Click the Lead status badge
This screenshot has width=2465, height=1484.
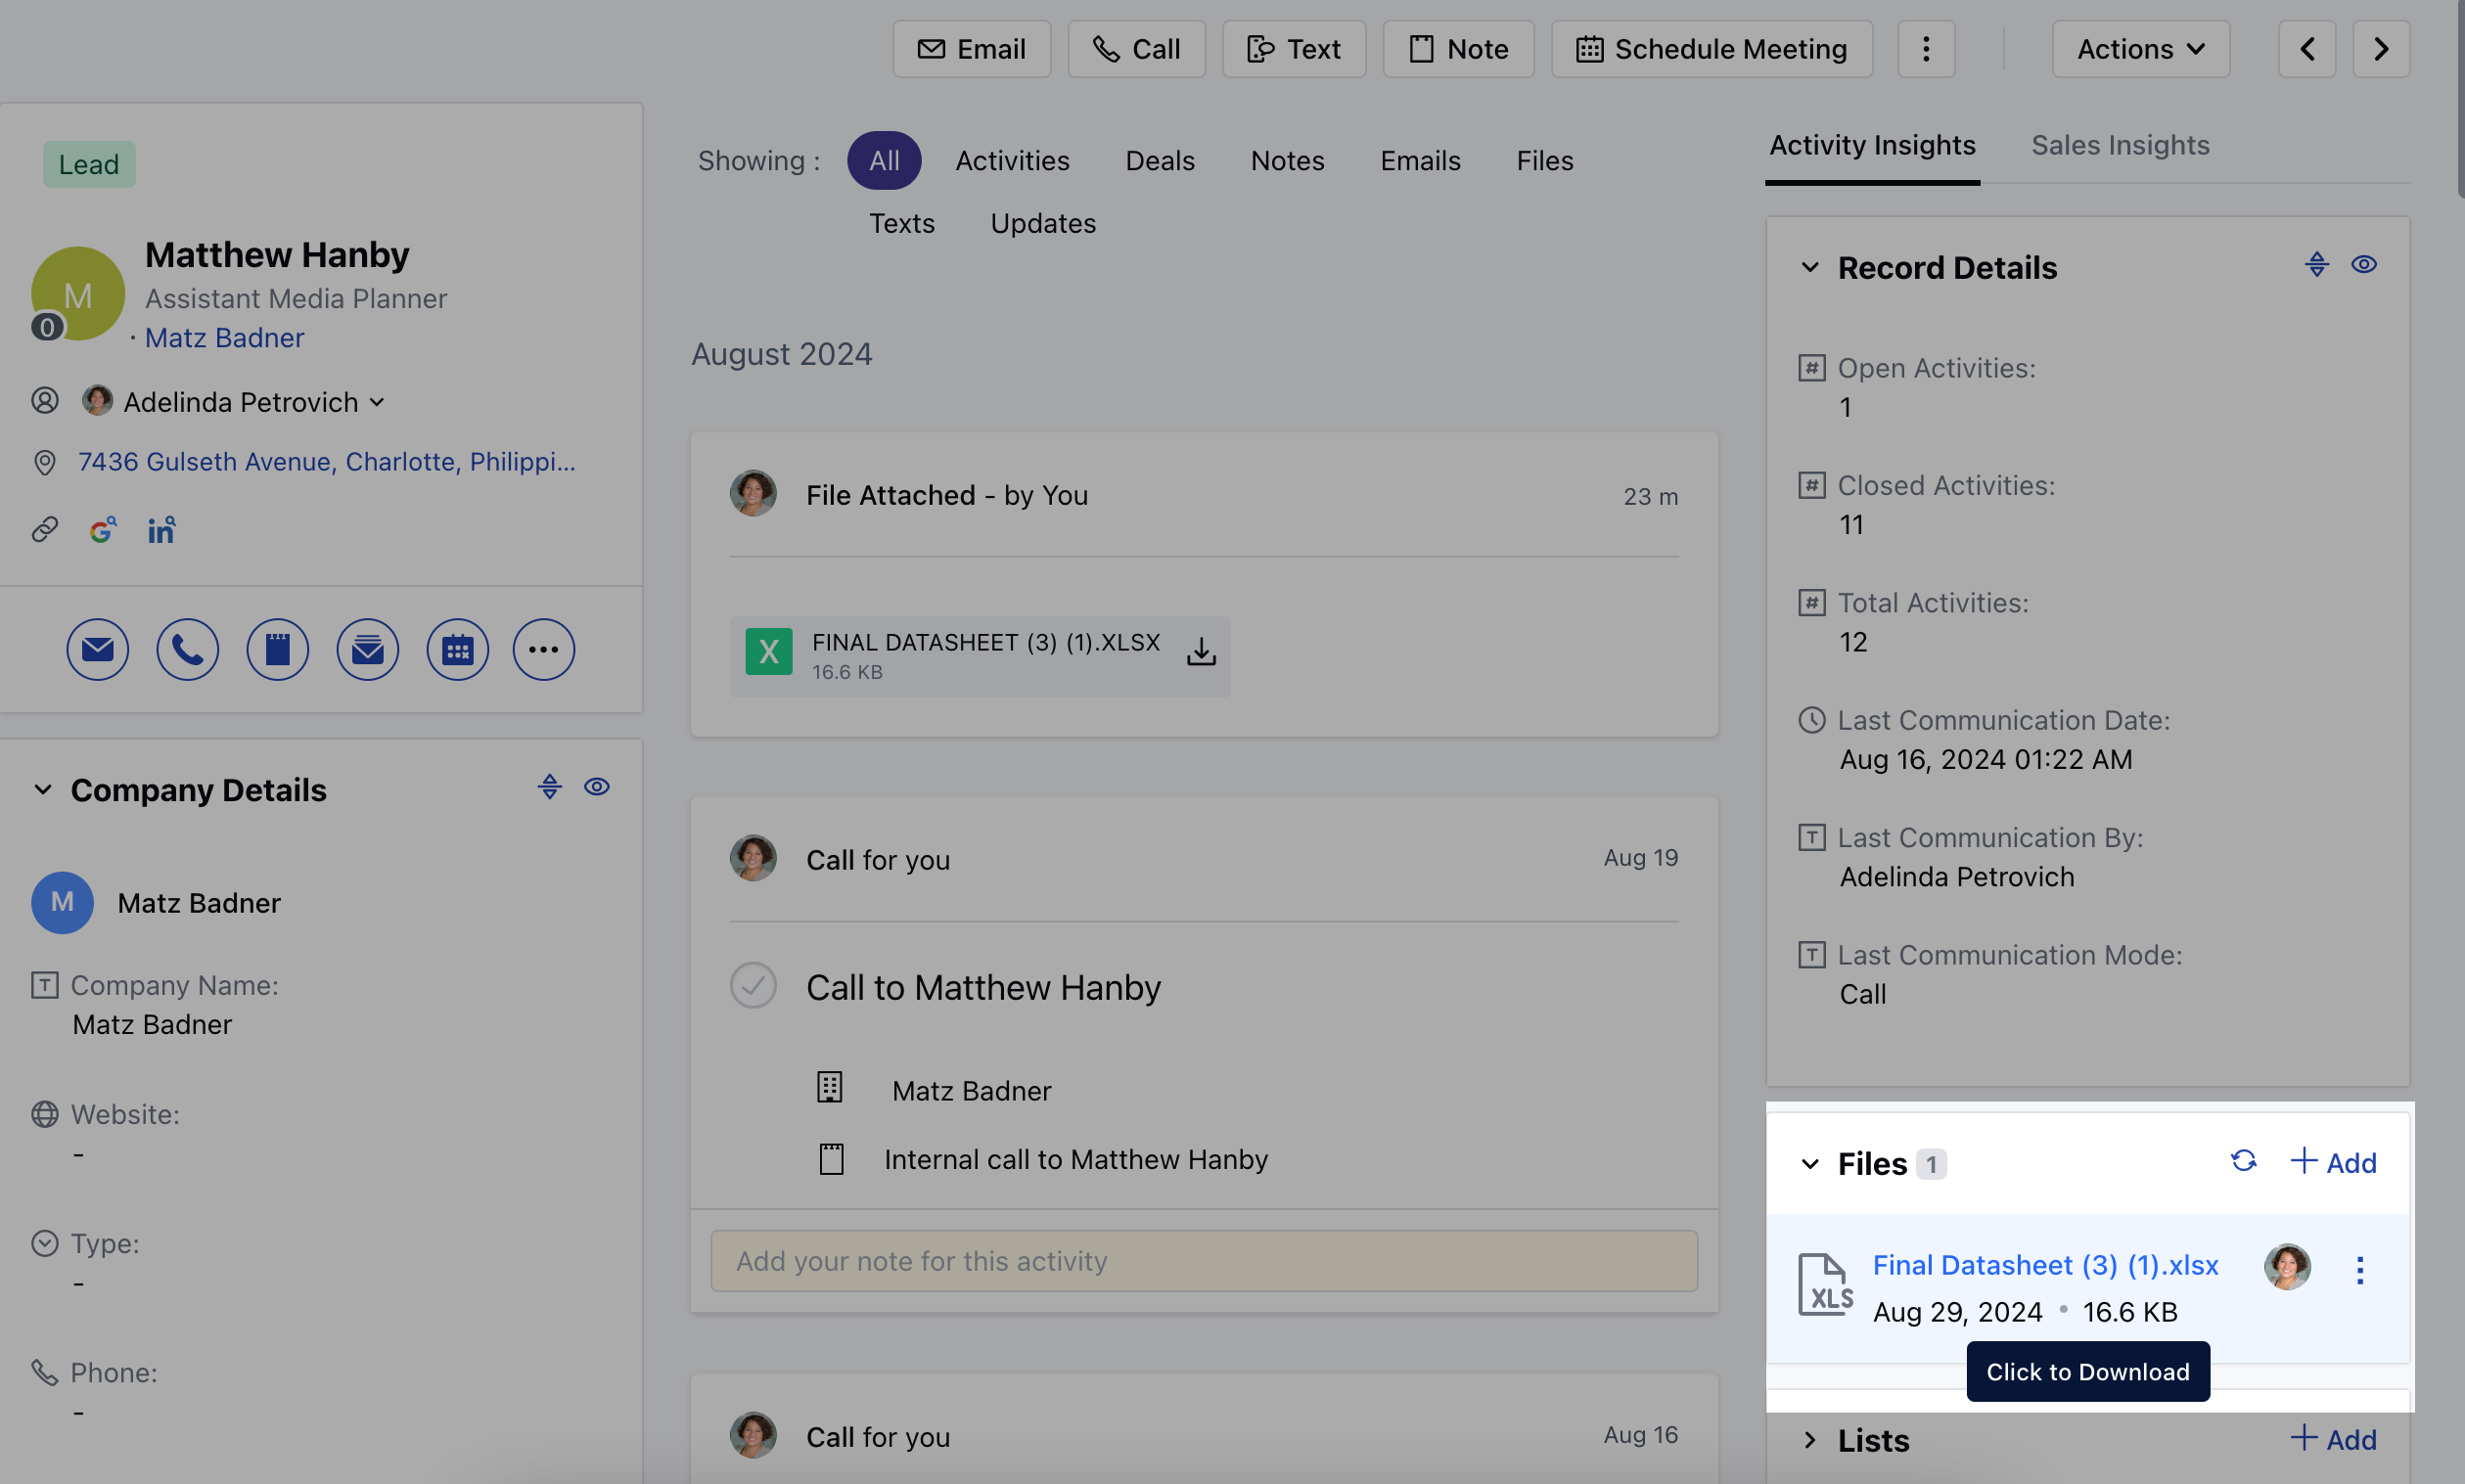tap(88, 164)
